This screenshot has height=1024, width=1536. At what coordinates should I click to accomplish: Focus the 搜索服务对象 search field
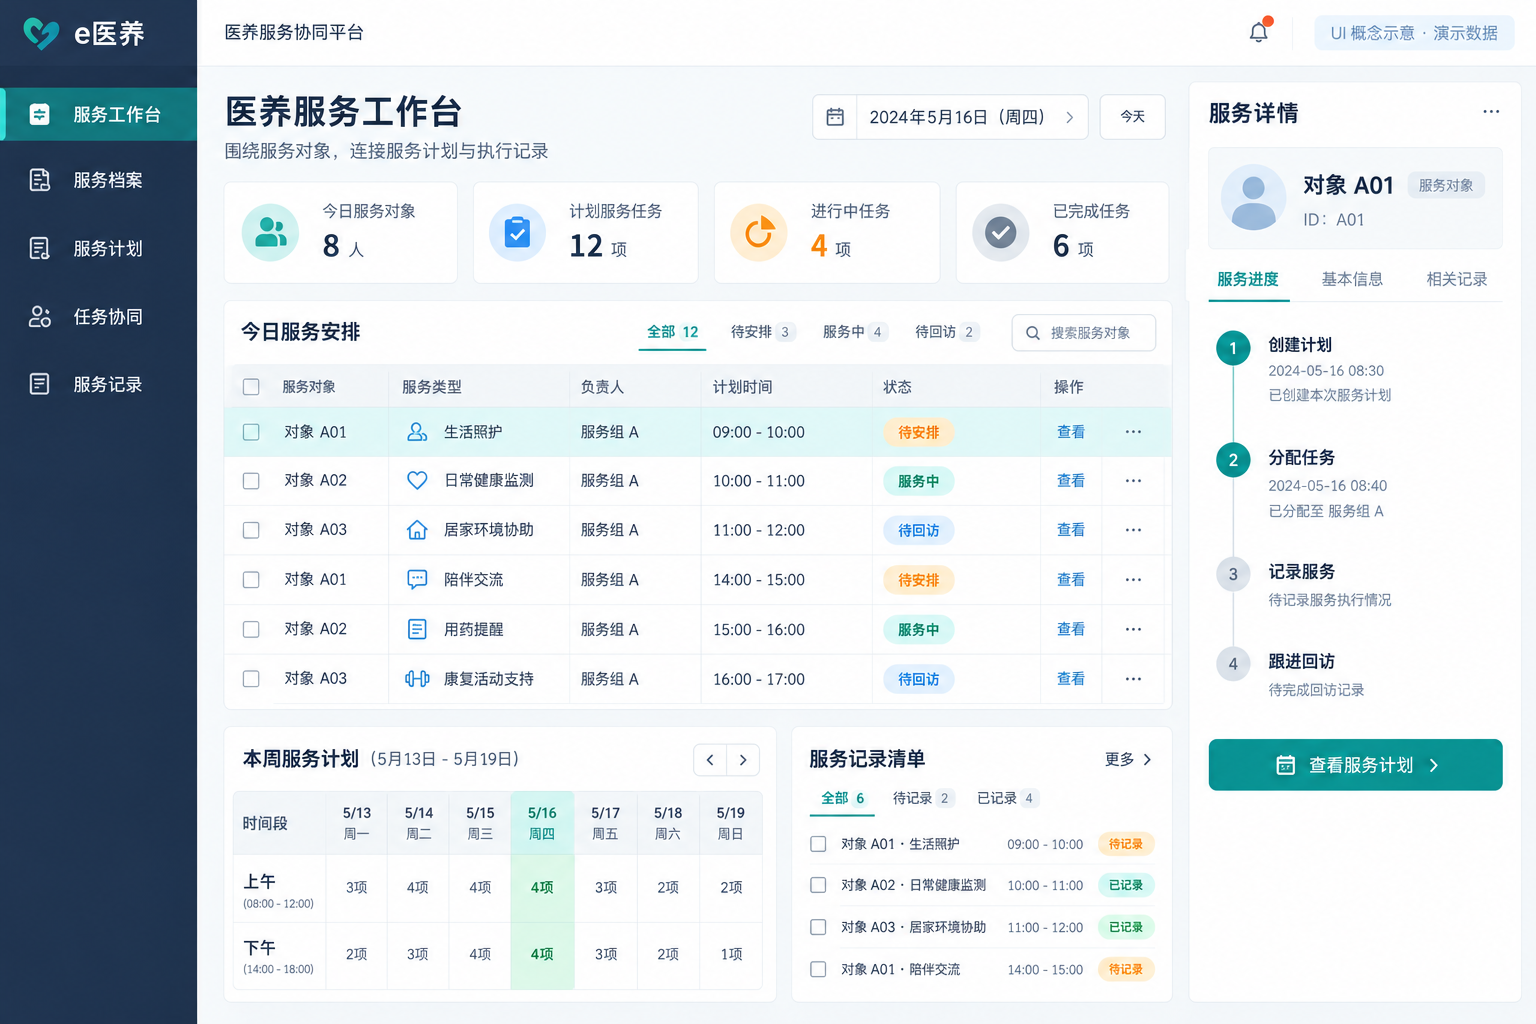(1084, 333)
